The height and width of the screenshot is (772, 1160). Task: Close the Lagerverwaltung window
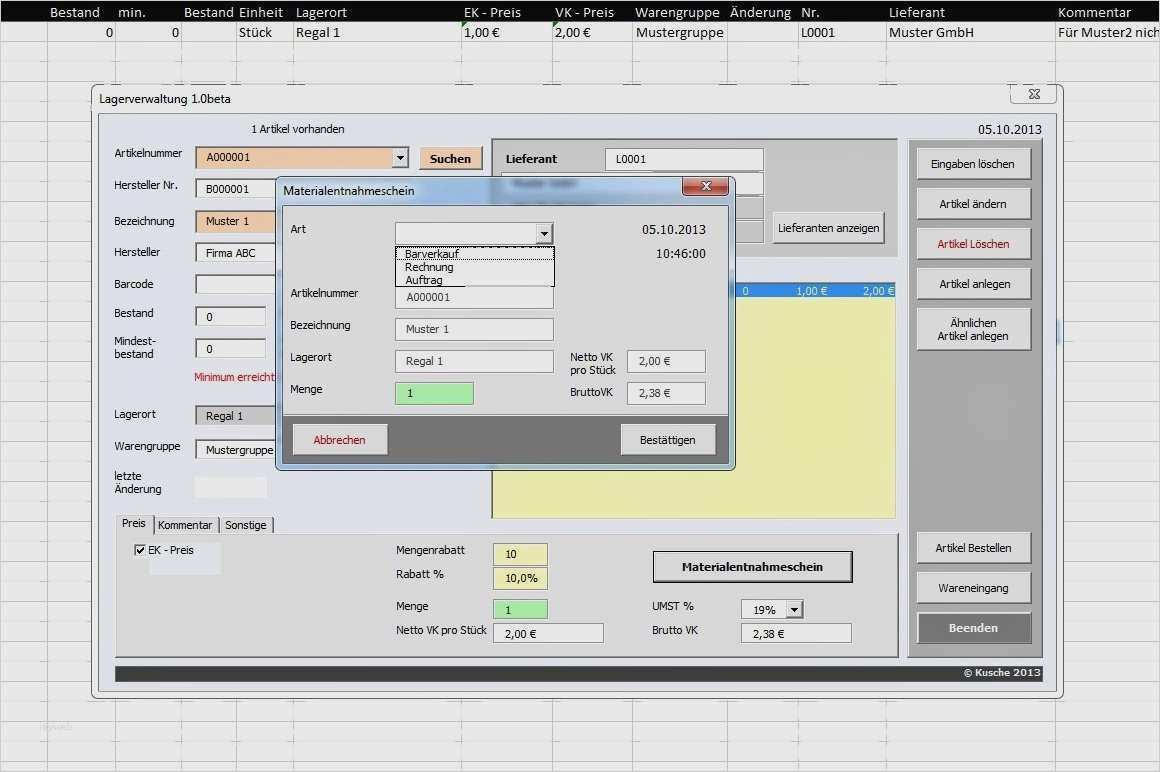tap(1033, 94)
